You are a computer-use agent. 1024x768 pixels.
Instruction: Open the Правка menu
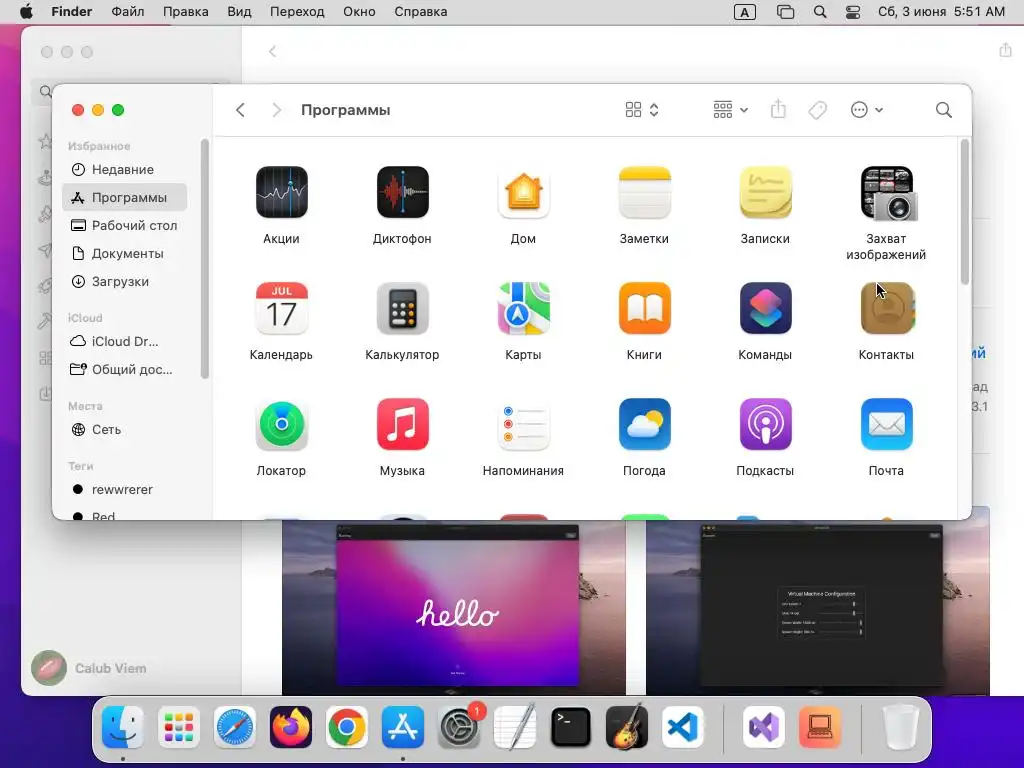[185, 12]
